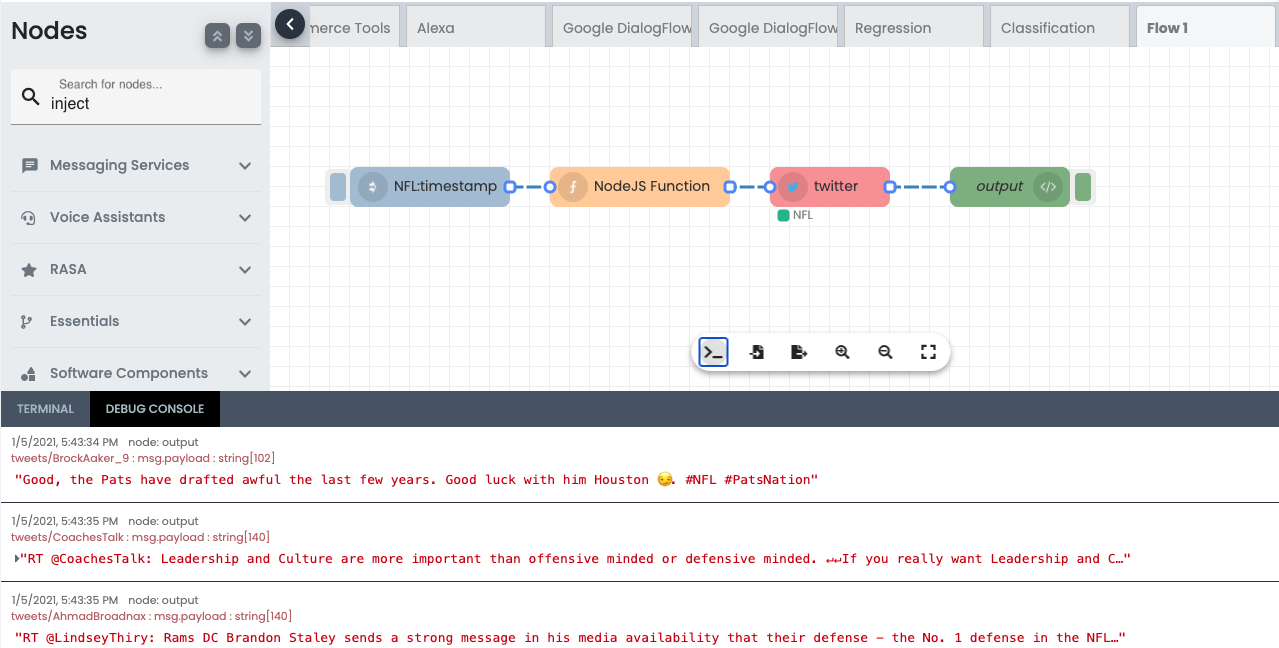Expand the Essentials category chevron
The height and width of the screenshot is (648, 1279).
pos(245,322)
